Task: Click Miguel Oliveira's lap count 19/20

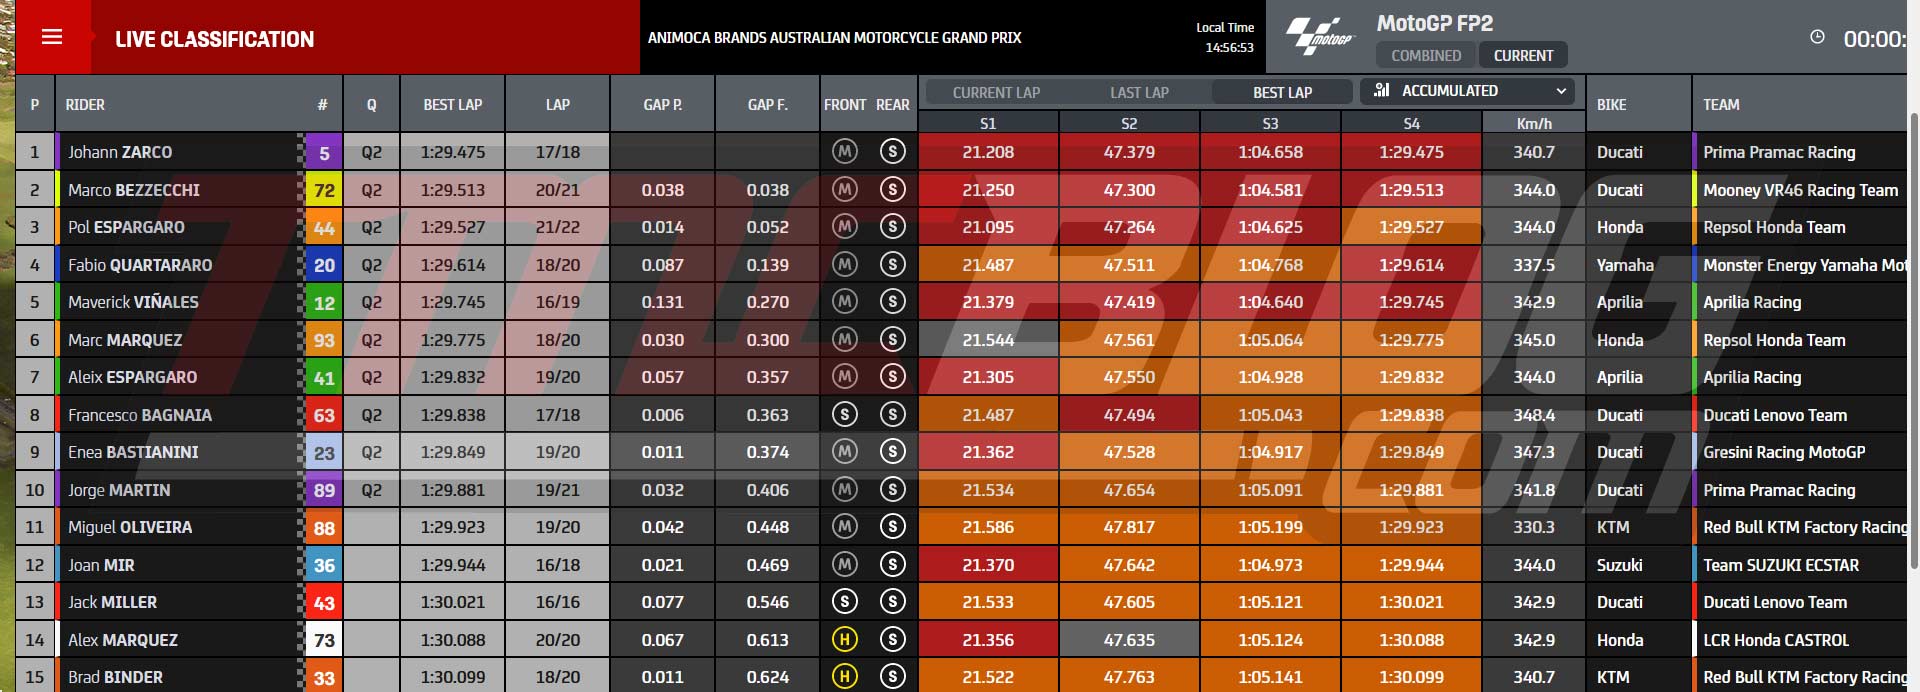Action: 557,527
